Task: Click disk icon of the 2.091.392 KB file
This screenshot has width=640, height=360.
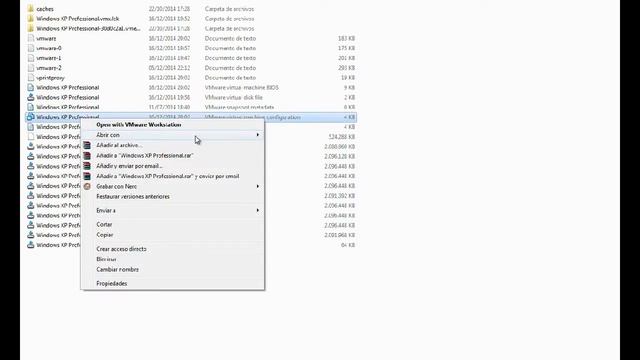Action: [x=31, y=196]
